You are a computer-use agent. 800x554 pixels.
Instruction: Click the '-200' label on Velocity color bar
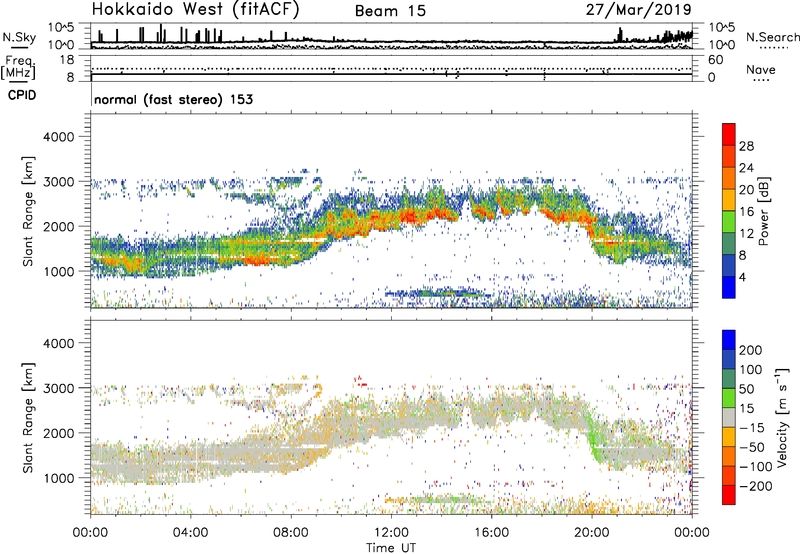pos(756,486)
